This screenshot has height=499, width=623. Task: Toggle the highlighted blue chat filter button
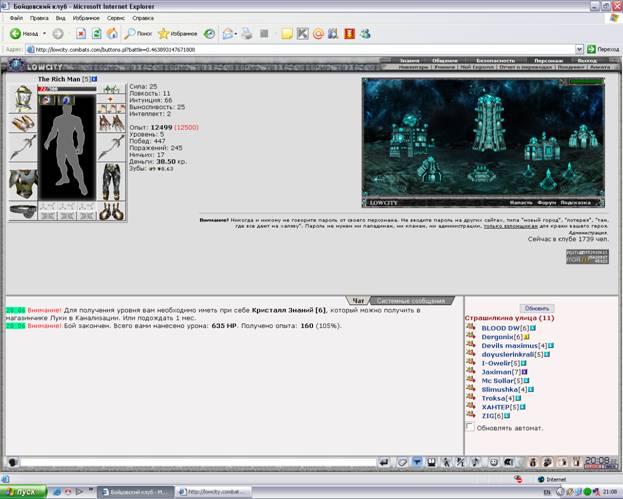click(417, 462)
